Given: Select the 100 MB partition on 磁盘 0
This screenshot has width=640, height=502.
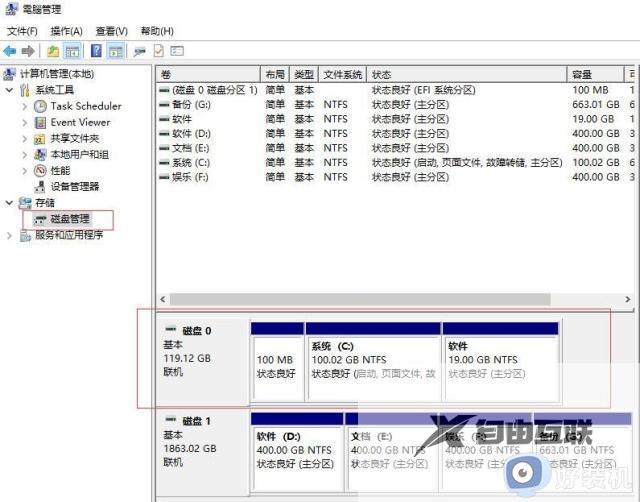Looking at the screenshot, I should coord(278,362).
